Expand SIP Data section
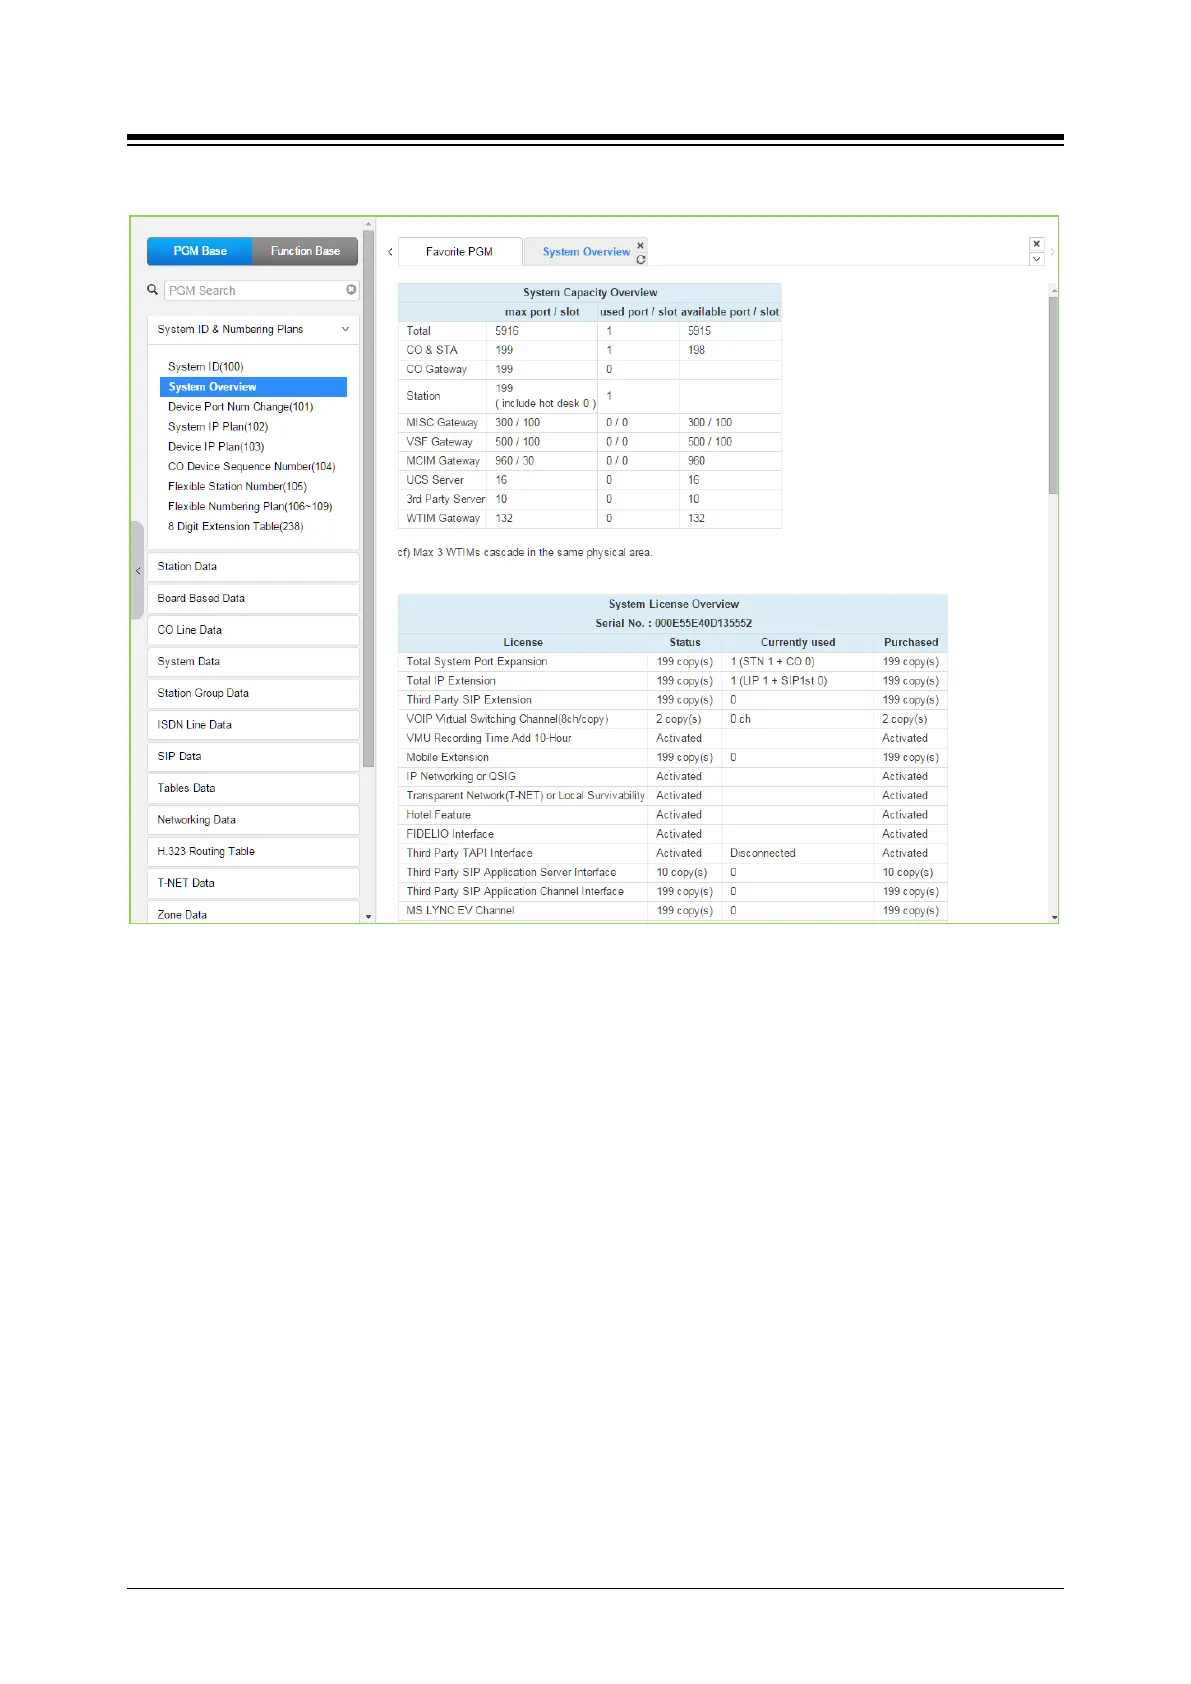Viewport: 1191px width, 1684px height. pyautogui.click(x=253, y=757)
